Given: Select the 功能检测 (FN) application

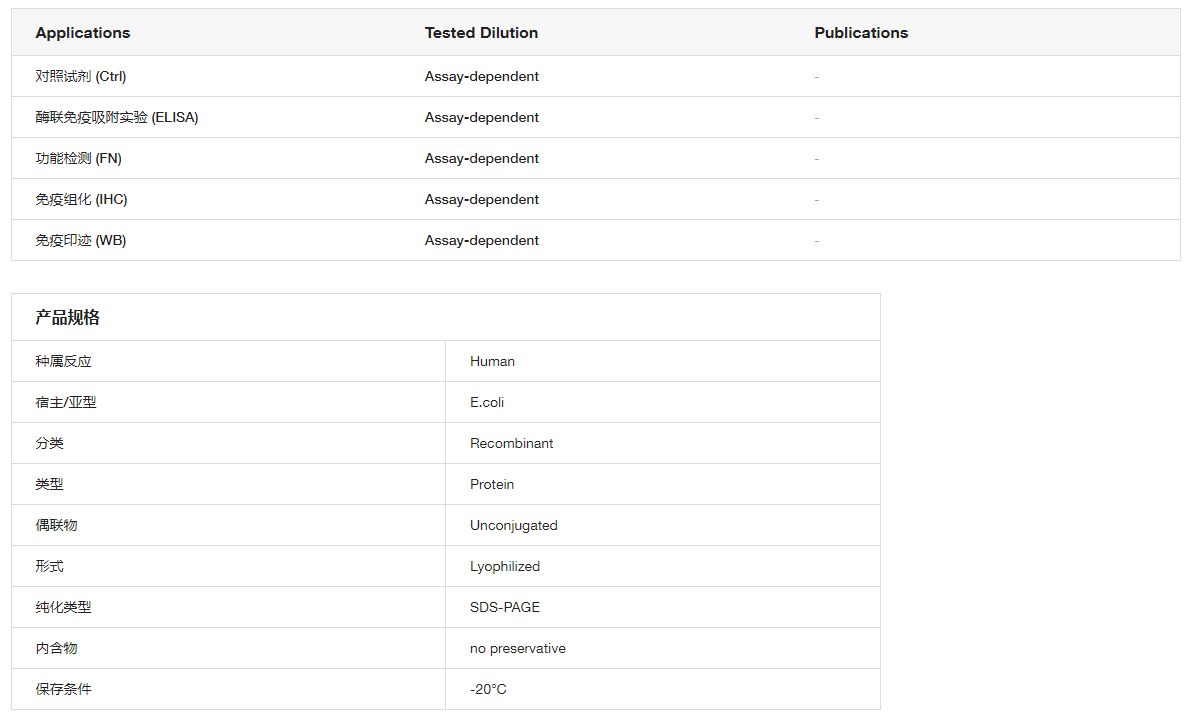Looking at the screenshot, I should pos(78,158).
